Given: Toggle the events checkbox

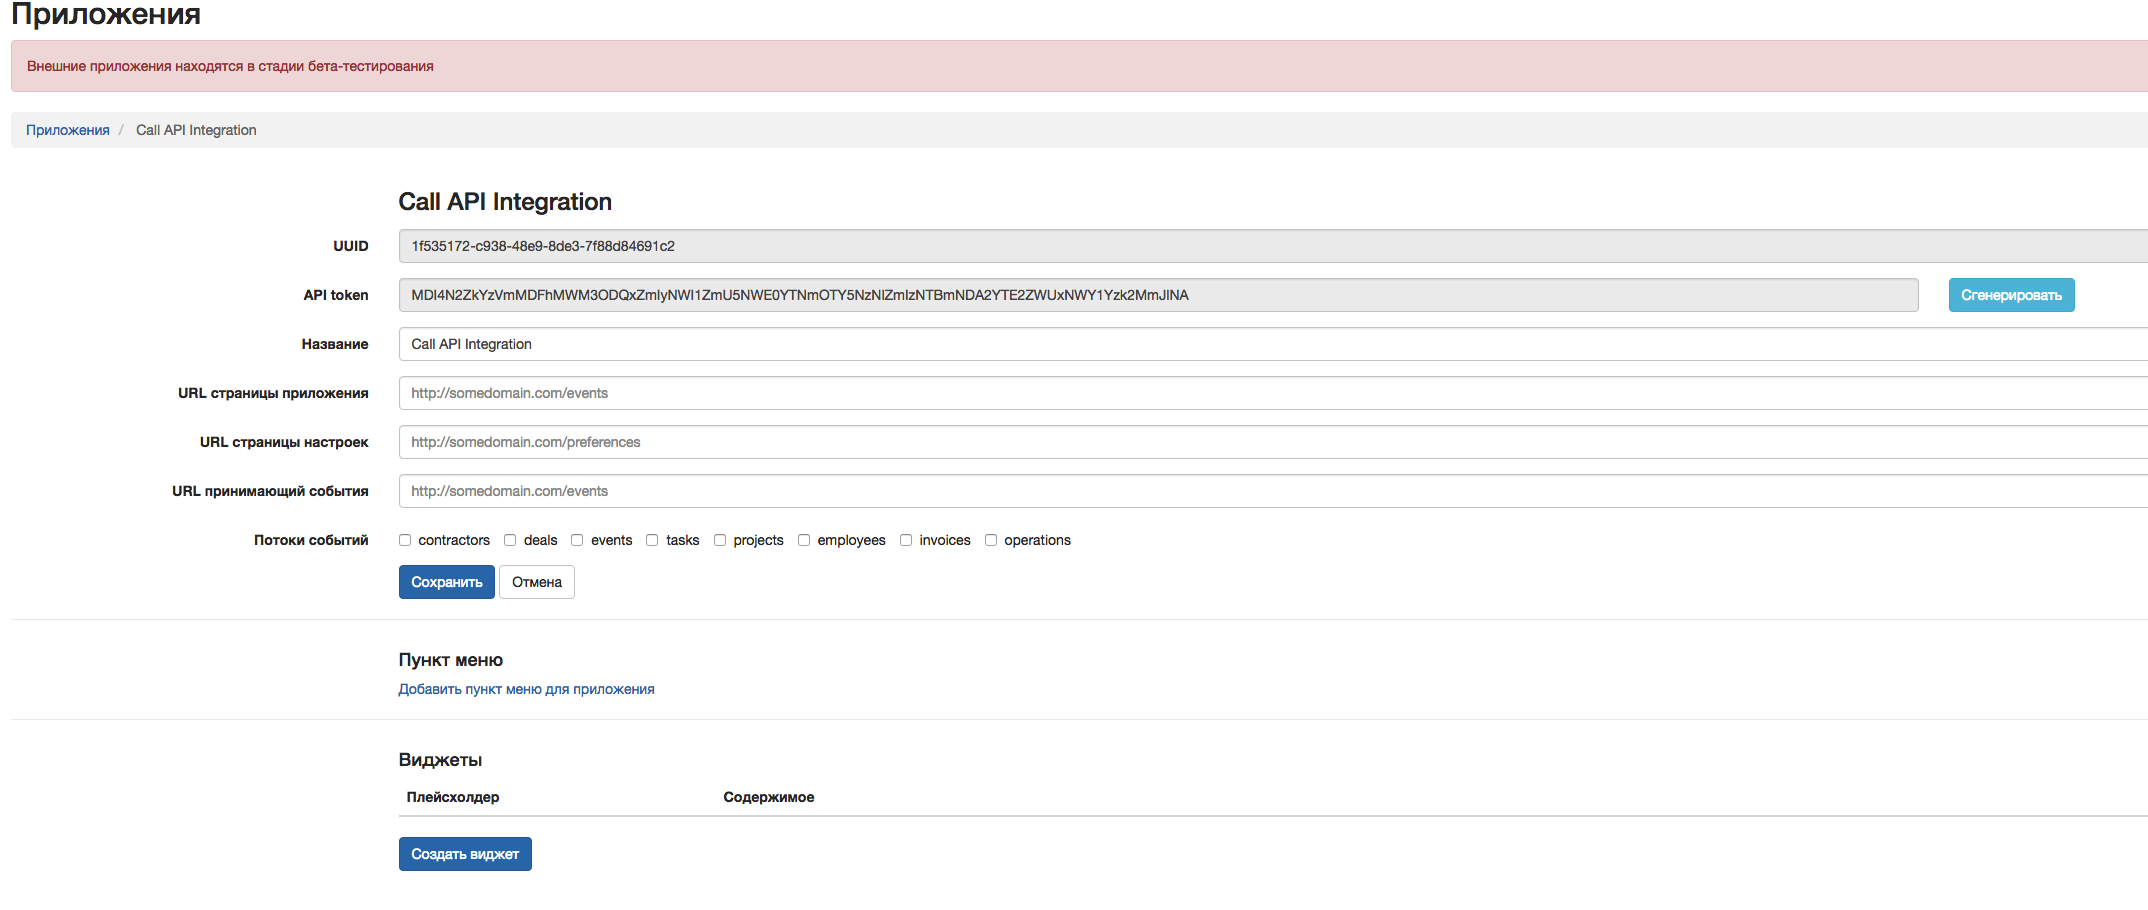Looking at the screenshot, I should click(x=577, y=540).
